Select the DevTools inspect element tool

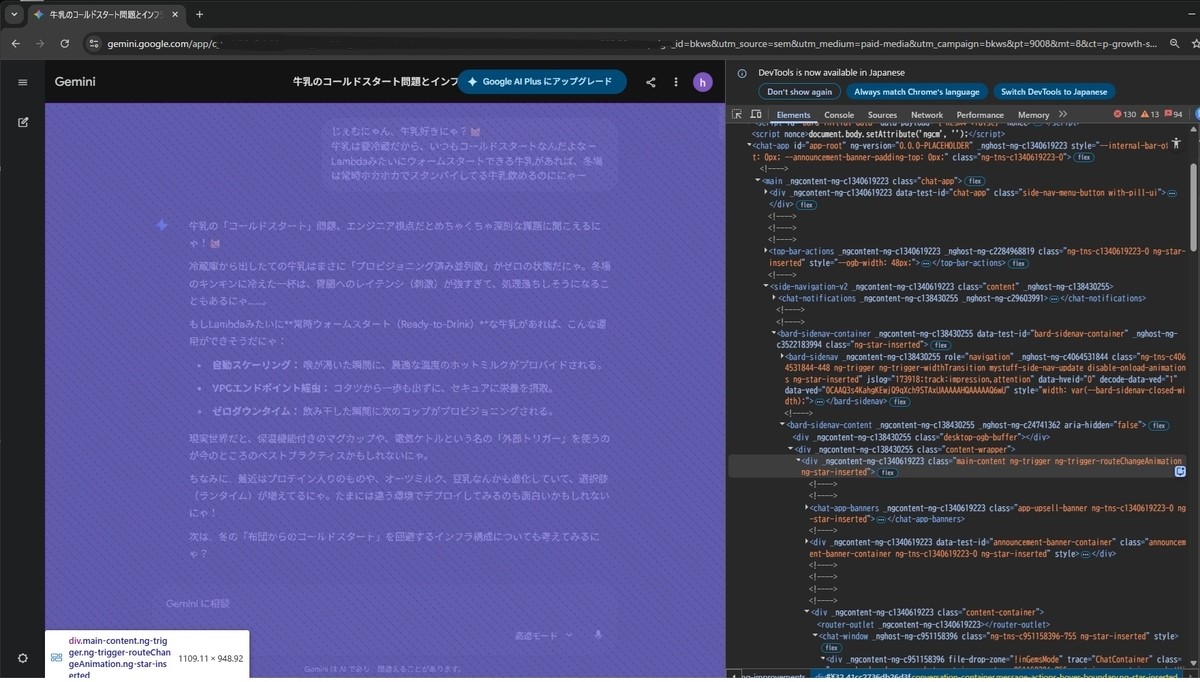click(x=738, y=115)
